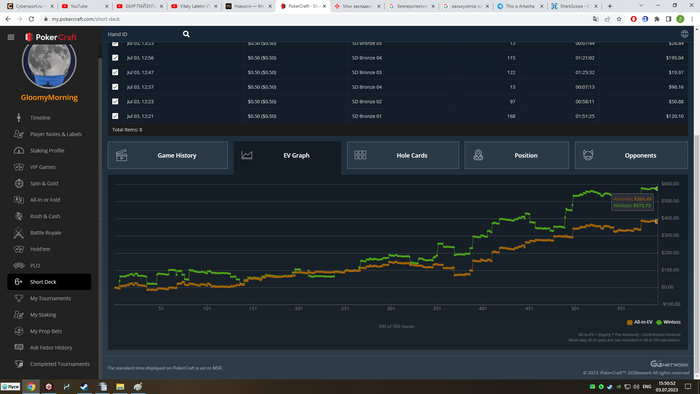Click the GloomyMorning username
700x394 pixels.
(49, 98)
